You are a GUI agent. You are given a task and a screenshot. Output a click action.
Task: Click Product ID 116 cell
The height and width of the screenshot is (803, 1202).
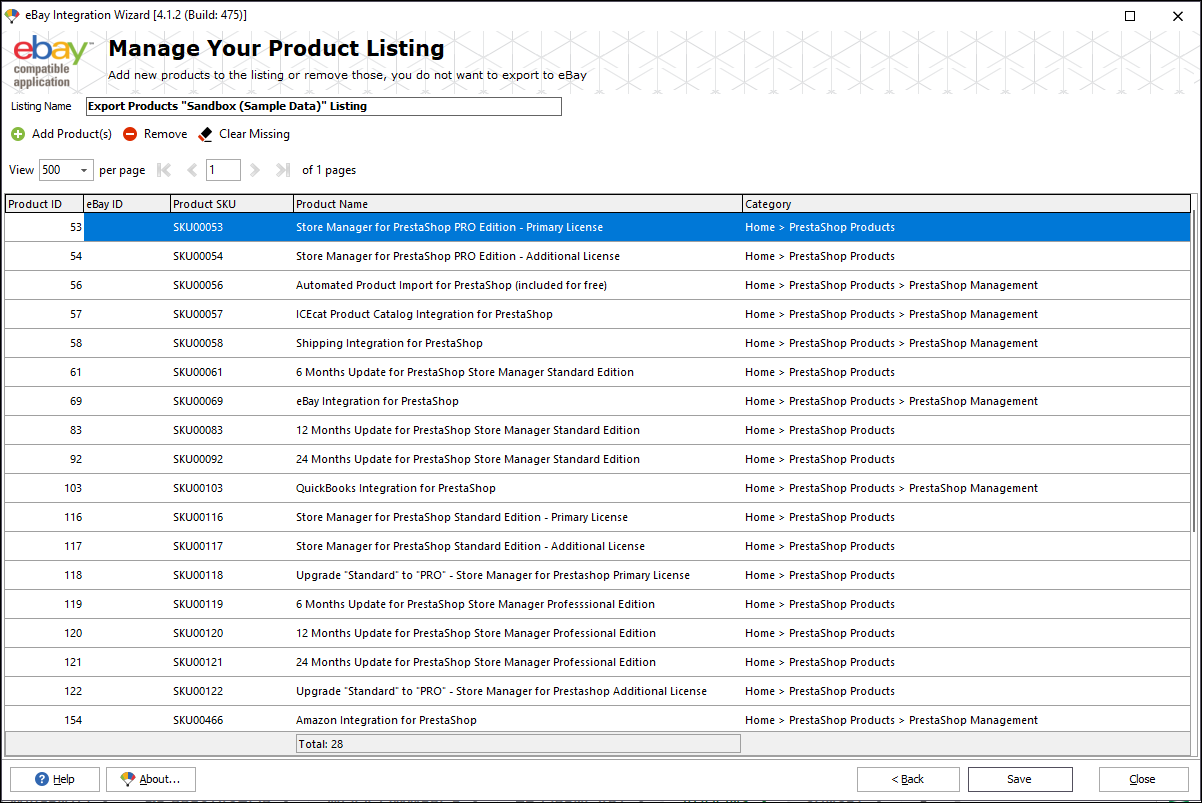pos(44,517)
